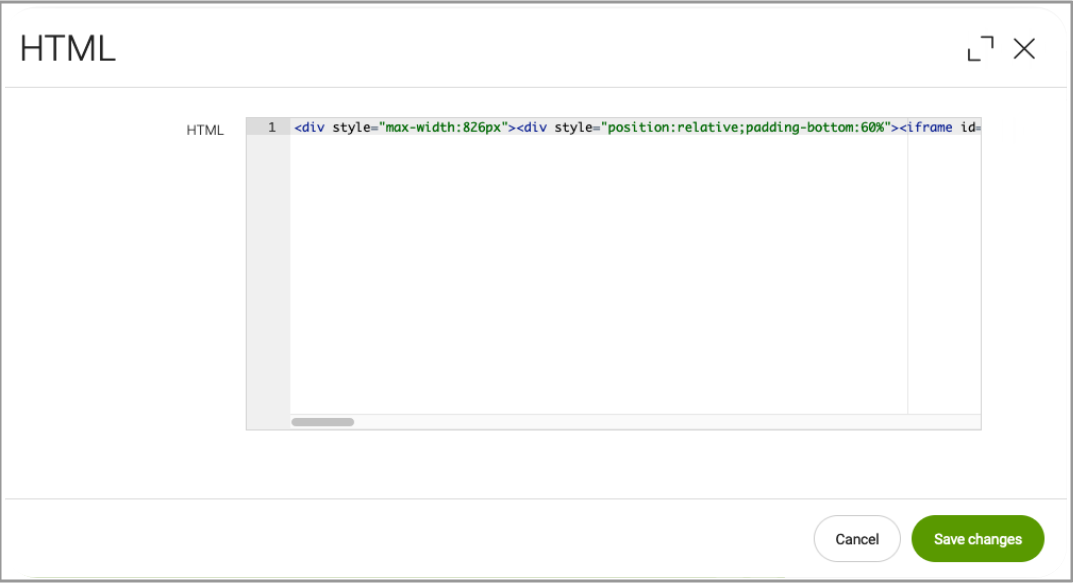1073x583 pixels.
Task: Close the HTML dialog with the X
Action: tap(1024, 49)
